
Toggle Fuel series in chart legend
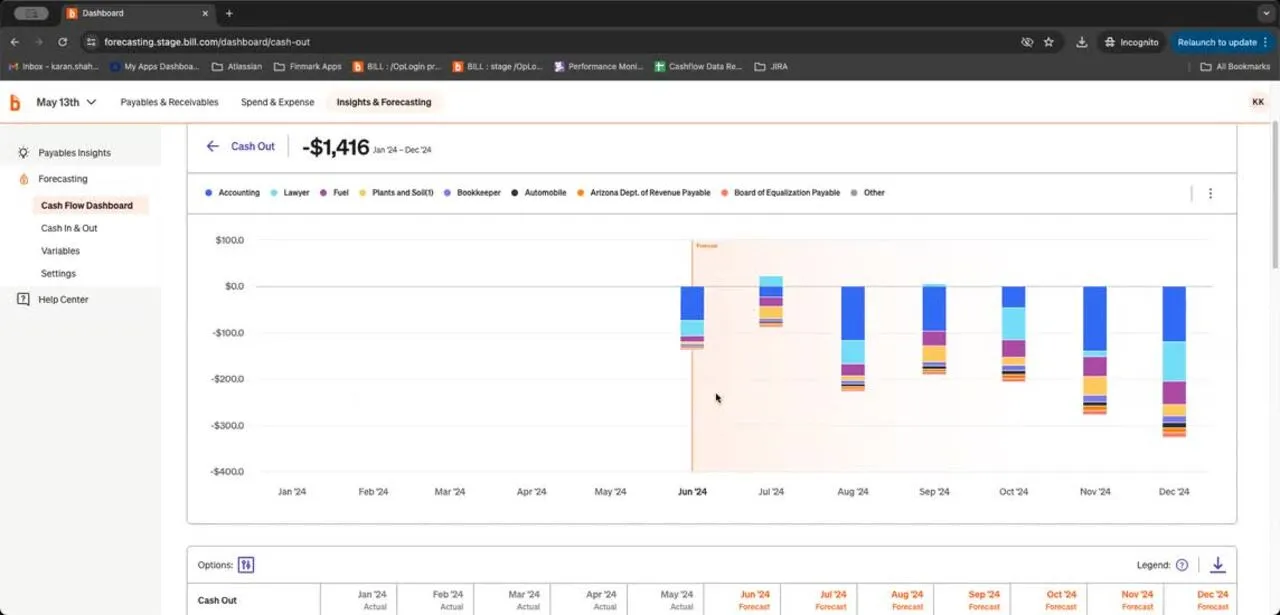pyautogui.click(x=334, y=193)
